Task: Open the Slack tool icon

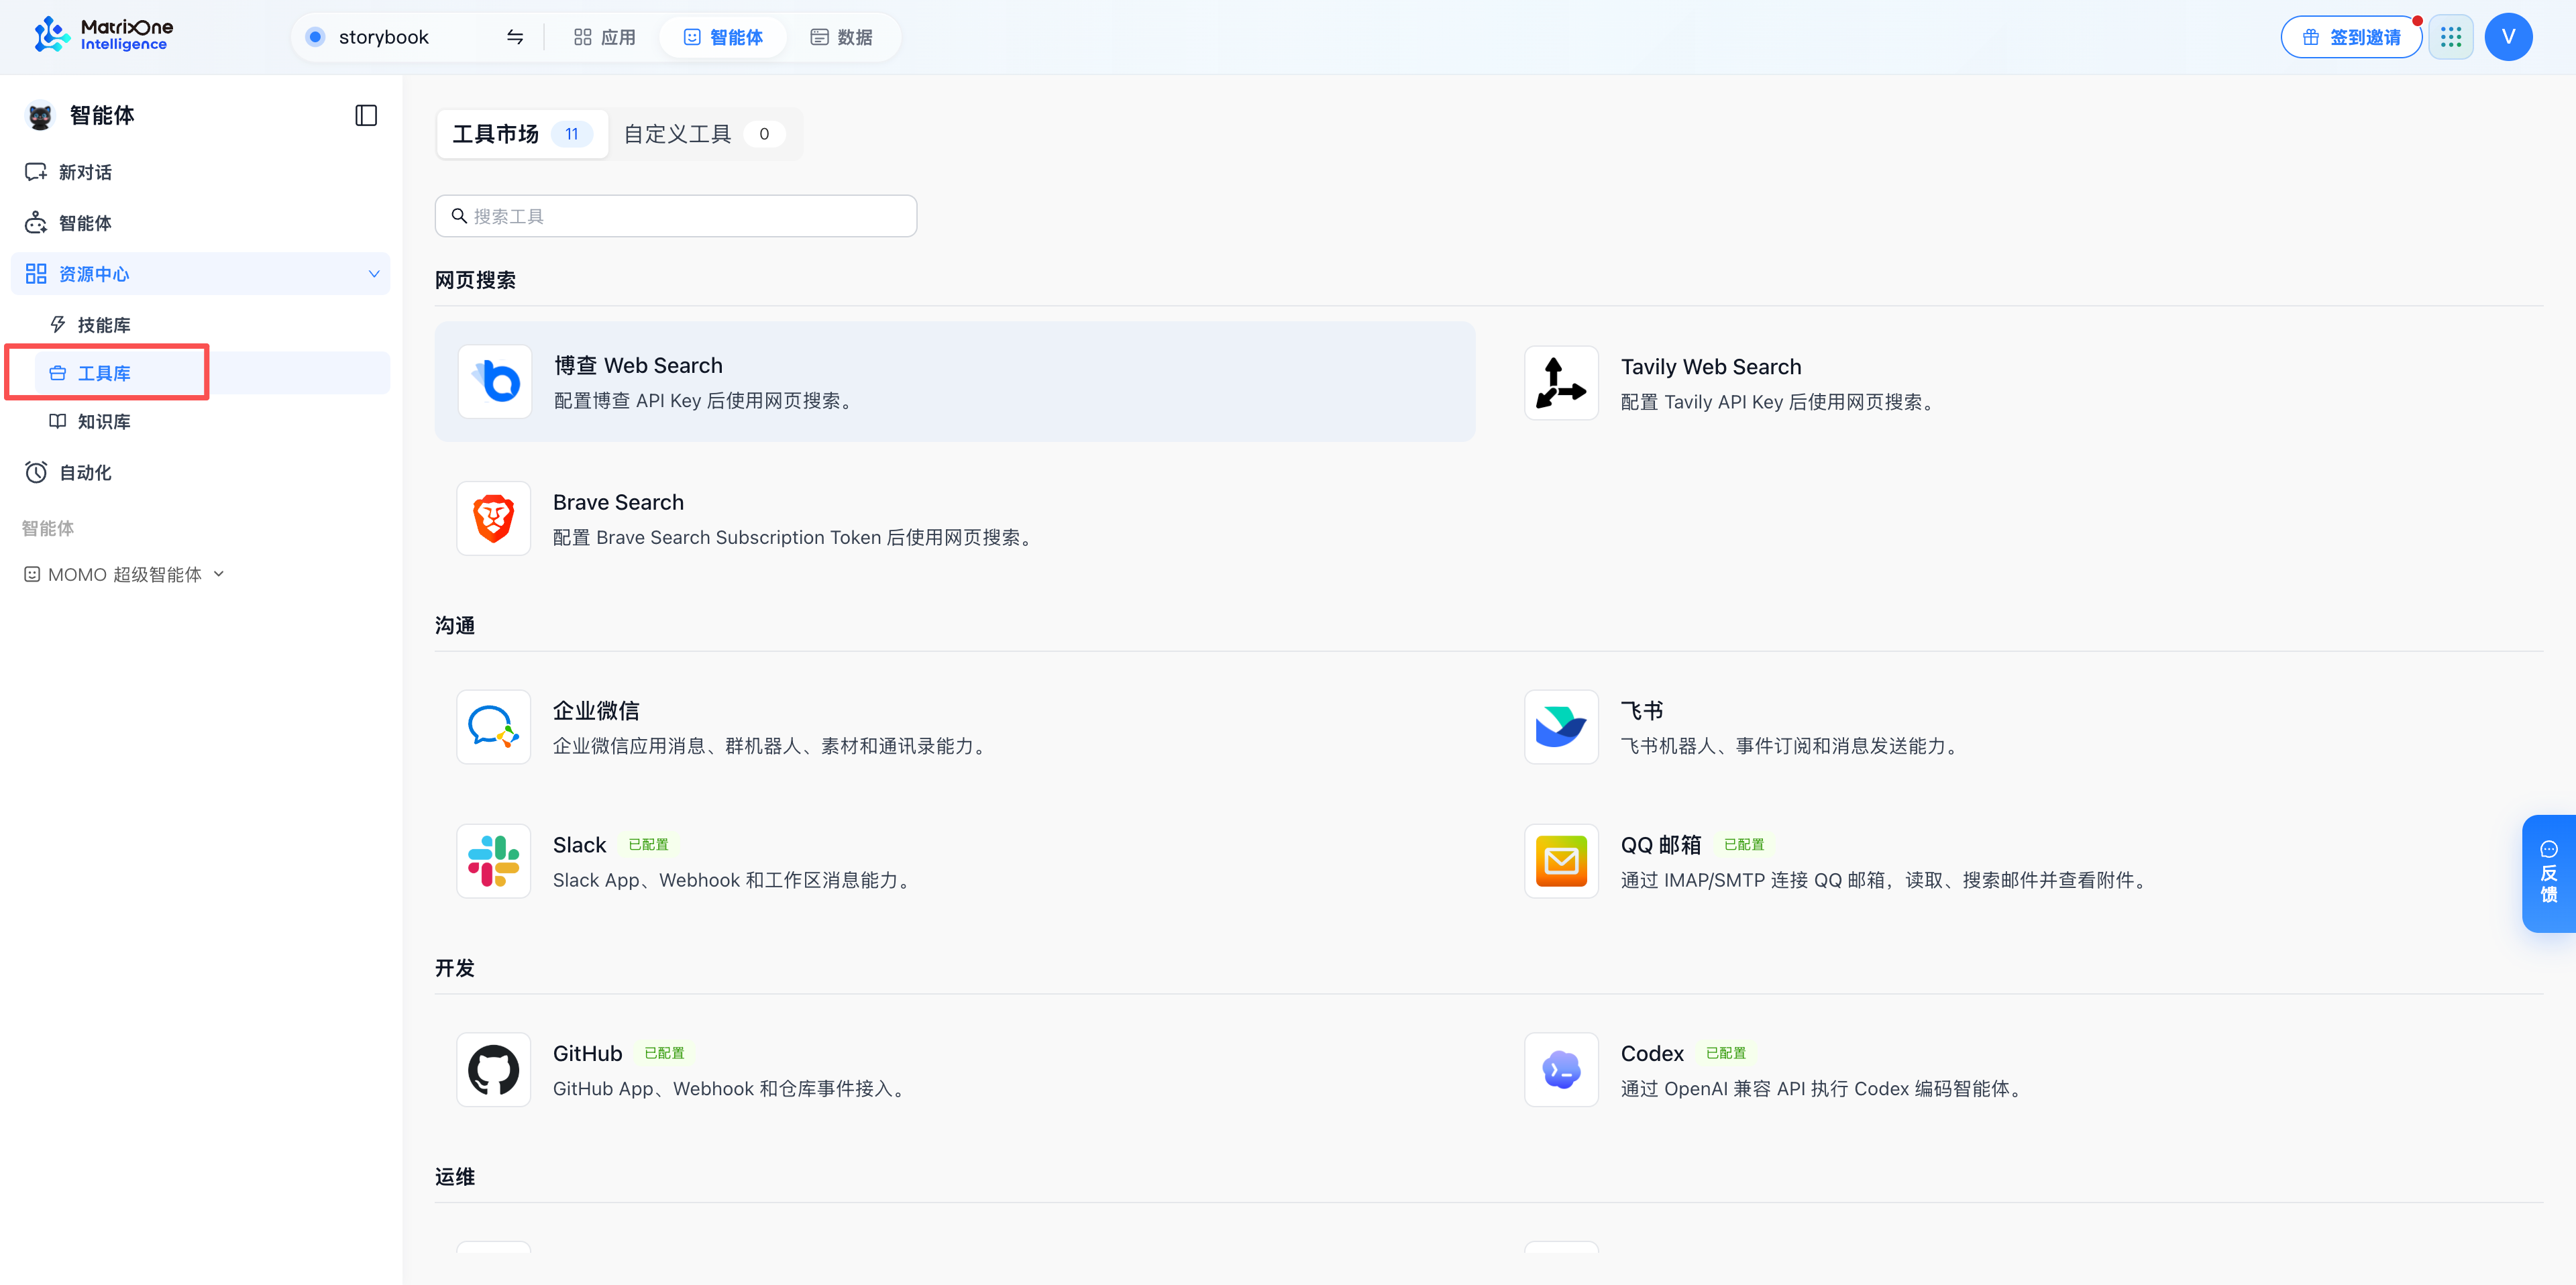Action: click(x=494, y=861)
